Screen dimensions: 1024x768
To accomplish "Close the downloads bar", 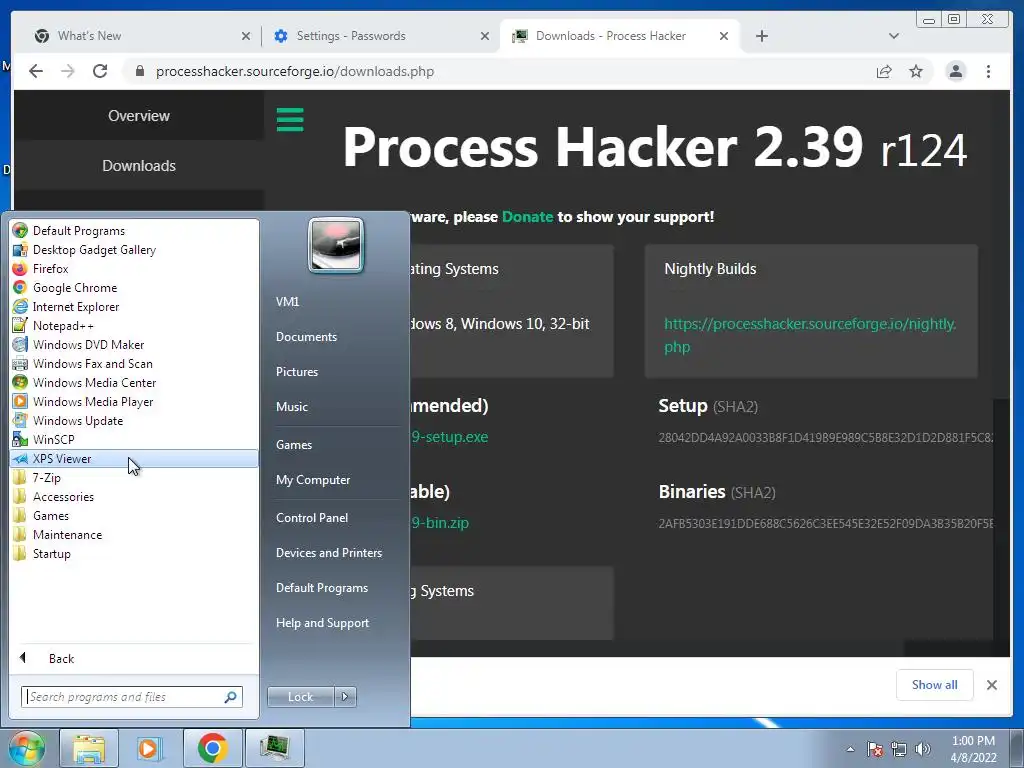I will point(991,684).
